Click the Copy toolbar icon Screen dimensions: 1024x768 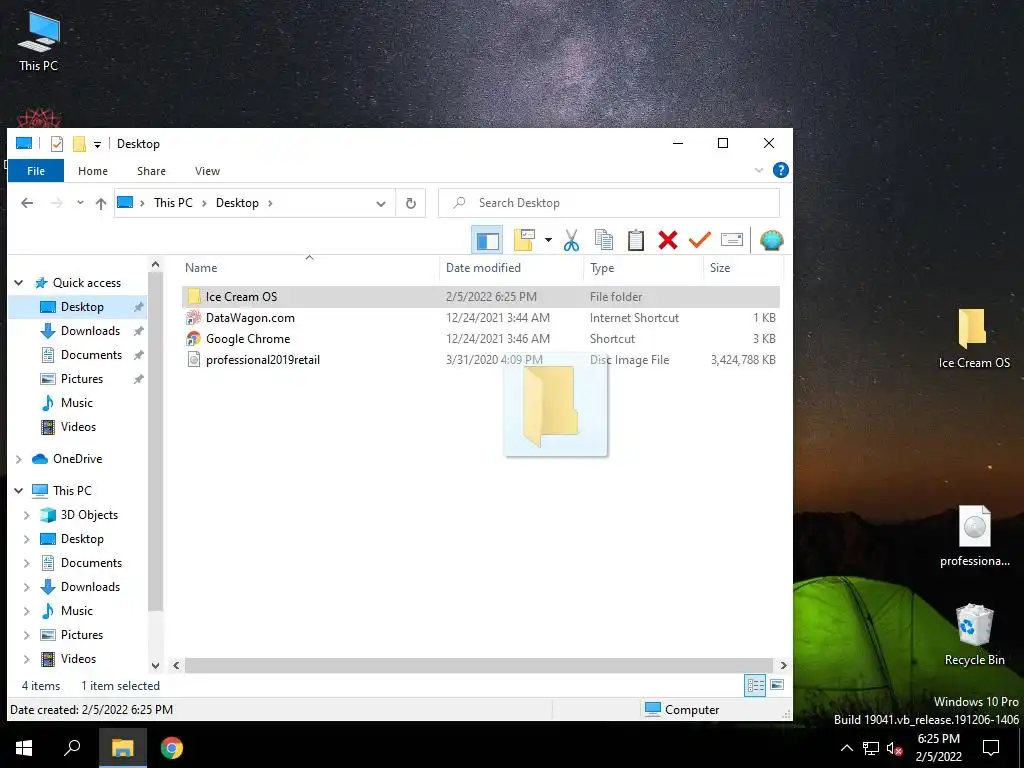[x=603, y=240]
